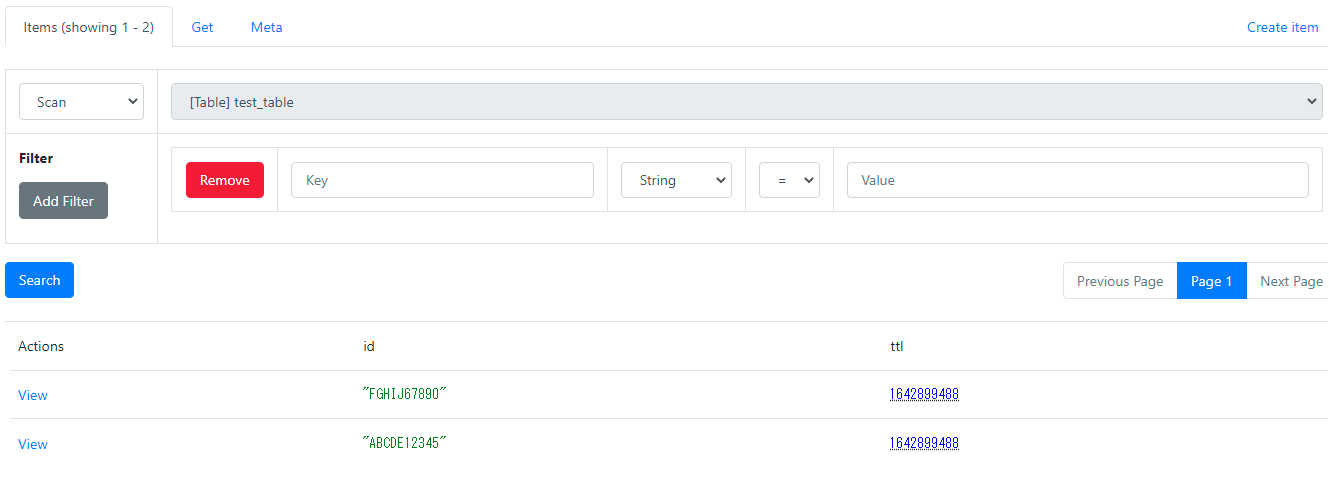View the FGHIJ67890 item
The image size is (1329, 485).
click(x=33, y=395)
